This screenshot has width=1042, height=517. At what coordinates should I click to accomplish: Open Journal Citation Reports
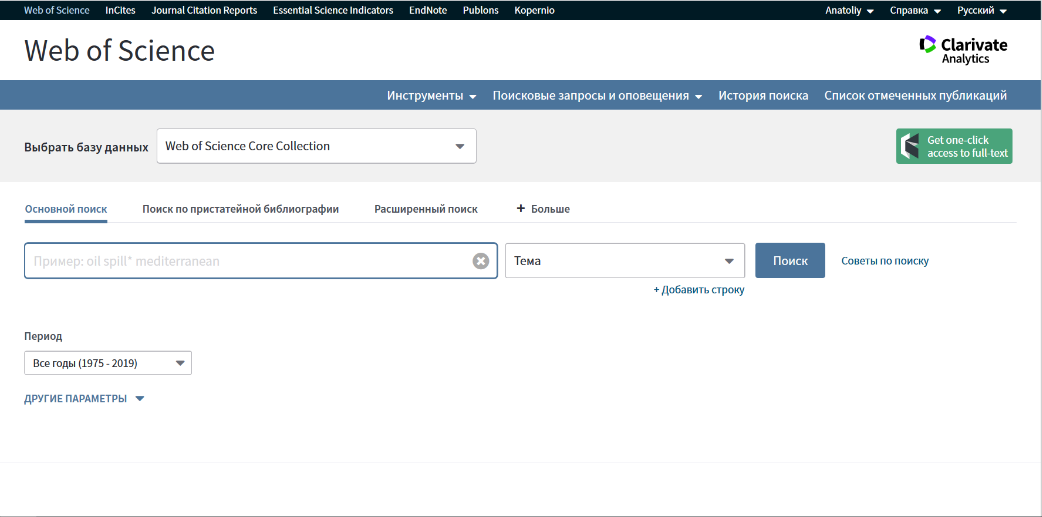204,11
